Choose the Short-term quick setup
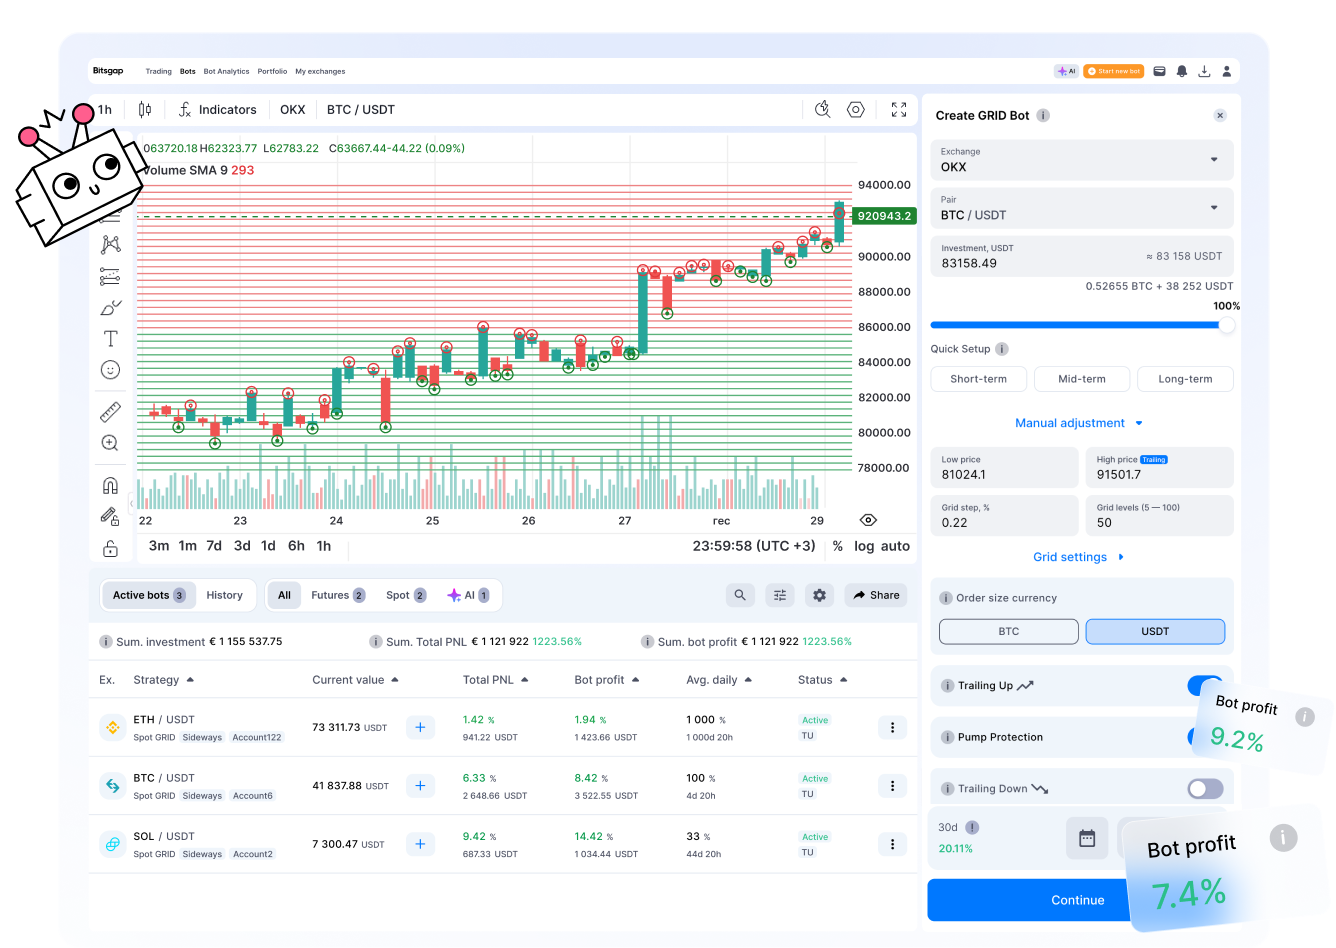 pyautogui.click(x=978, y=379)
